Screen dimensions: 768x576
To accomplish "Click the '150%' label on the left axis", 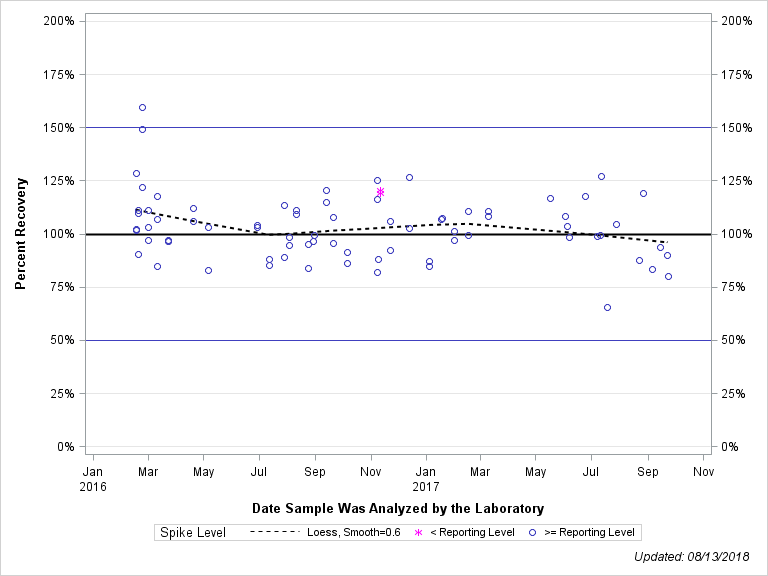I will tap(59, 128).
